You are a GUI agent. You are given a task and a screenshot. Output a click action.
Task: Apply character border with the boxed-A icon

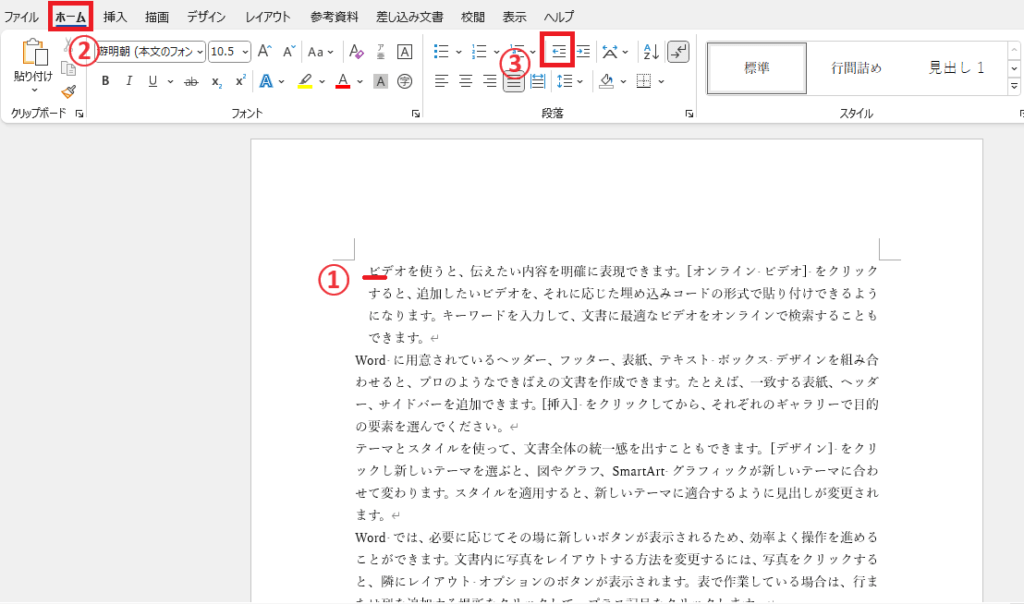404,52
